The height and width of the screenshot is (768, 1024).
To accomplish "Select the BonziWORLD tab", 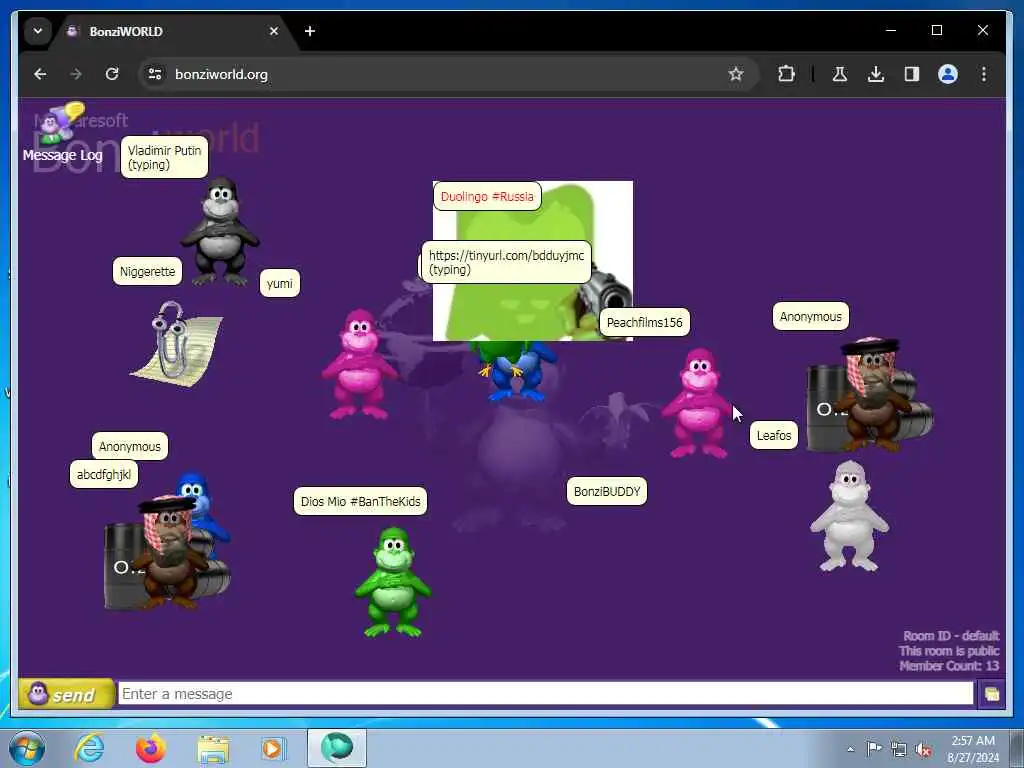I will pyautogui.click(x=170, y=31).
